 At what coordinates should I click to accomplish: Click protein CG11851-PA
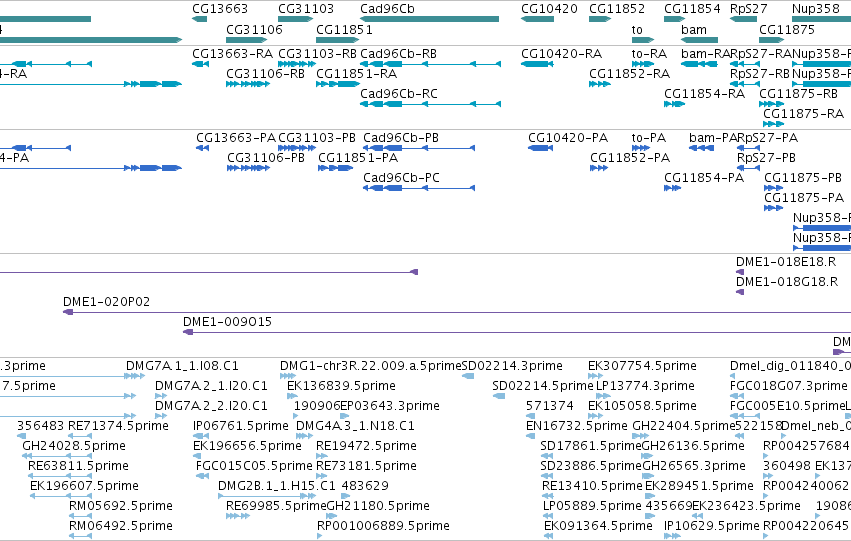pyautogui.click(x=358, y=158)
